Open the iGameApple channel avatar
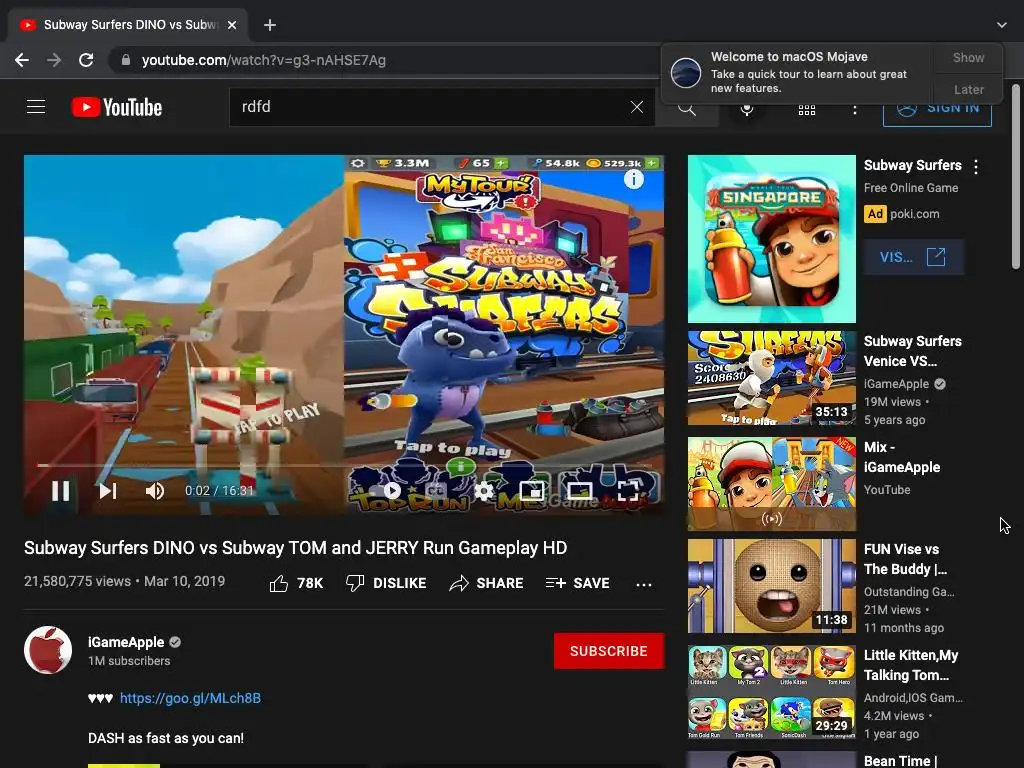The height and width of the screenshot is (768, 1024). pos(48,650)
